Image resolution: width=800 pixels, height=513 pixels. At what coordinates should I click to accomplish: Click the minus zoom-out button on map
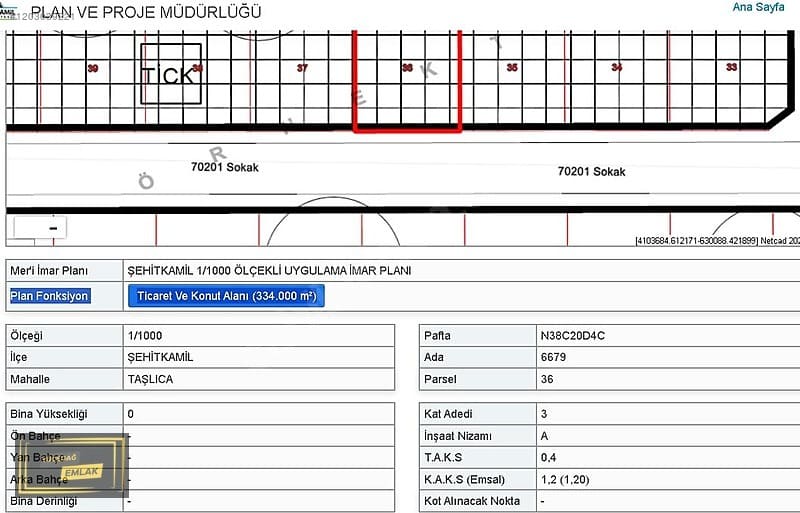click(40, 228)
